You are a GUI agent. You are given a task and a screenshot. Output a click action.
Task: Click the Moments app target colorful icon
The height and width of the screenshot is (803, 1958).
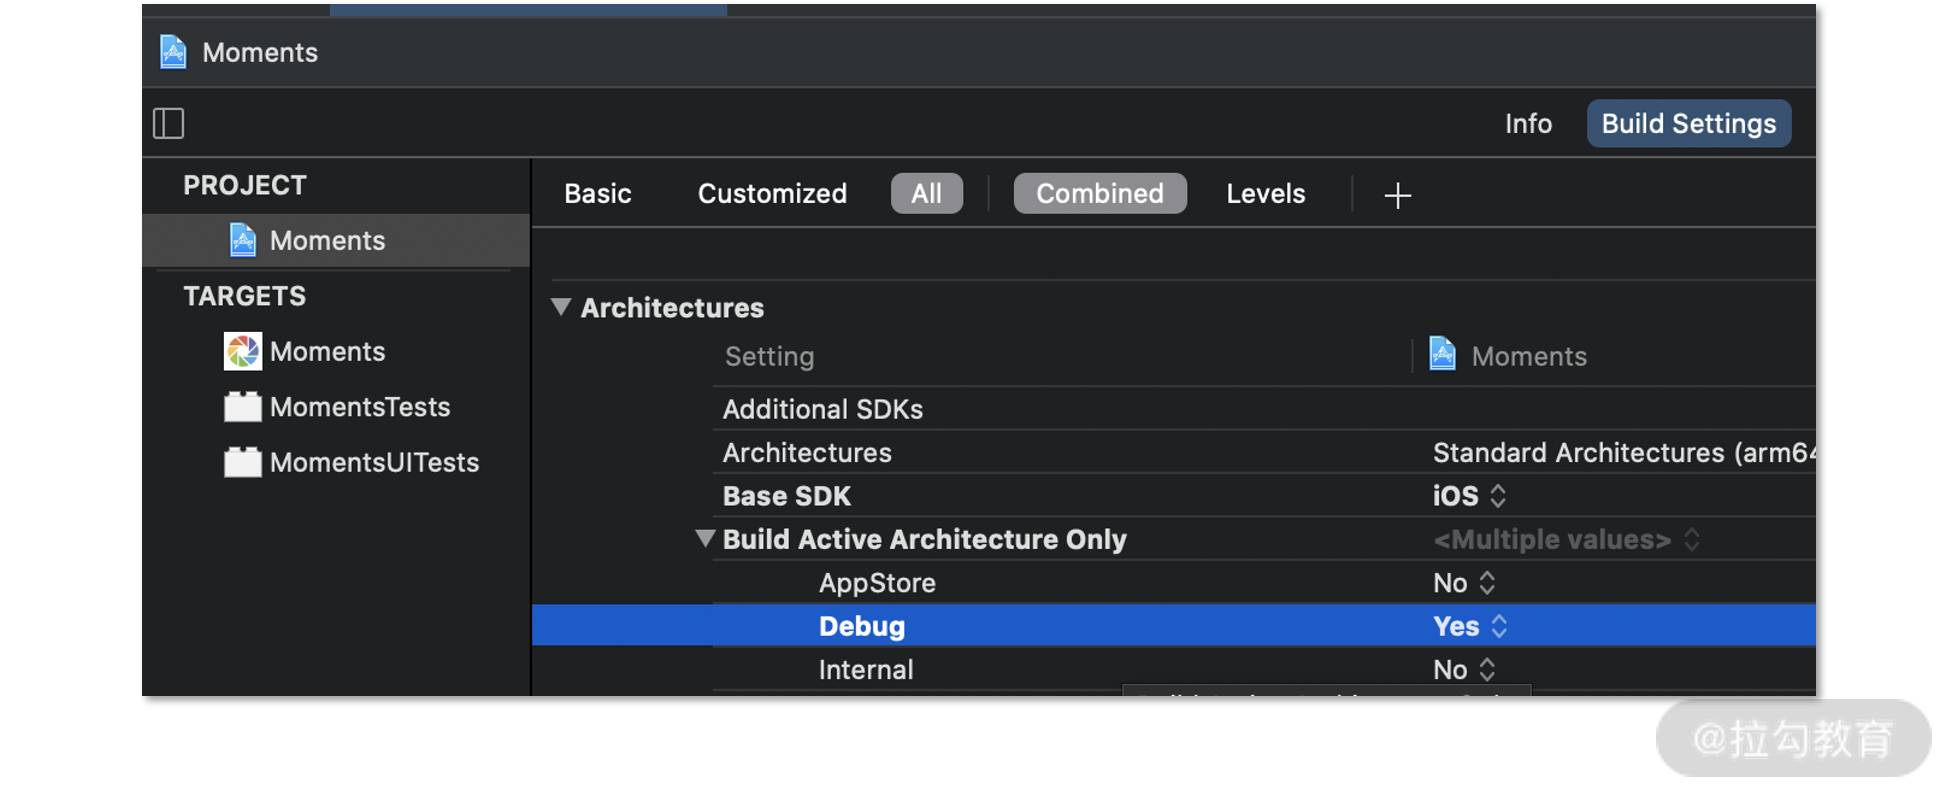[x=243, y=352]
